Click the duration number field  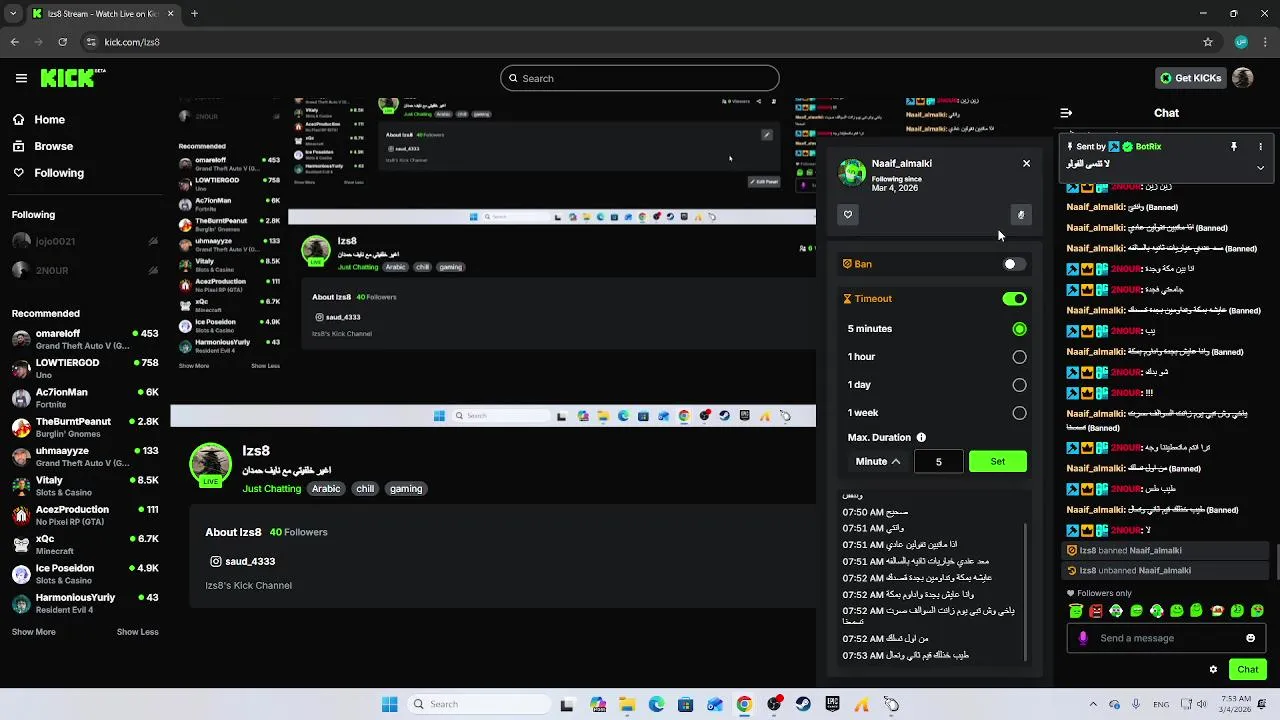(x=938, y=461)
